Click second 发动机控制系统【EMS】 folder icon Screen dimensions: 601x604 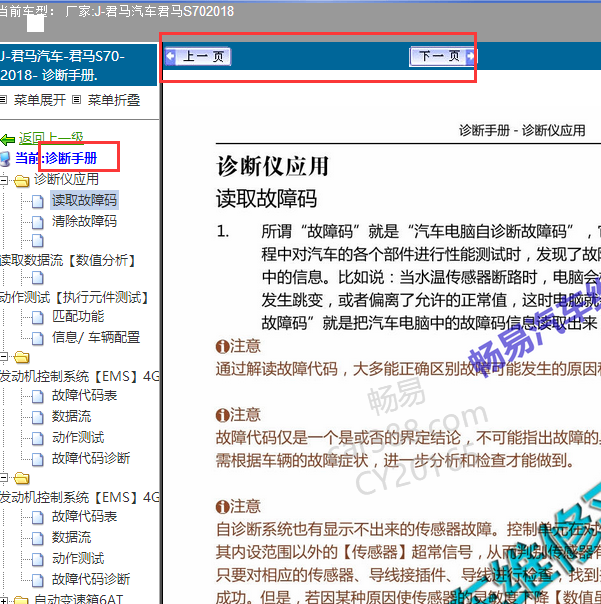point(22,478)
